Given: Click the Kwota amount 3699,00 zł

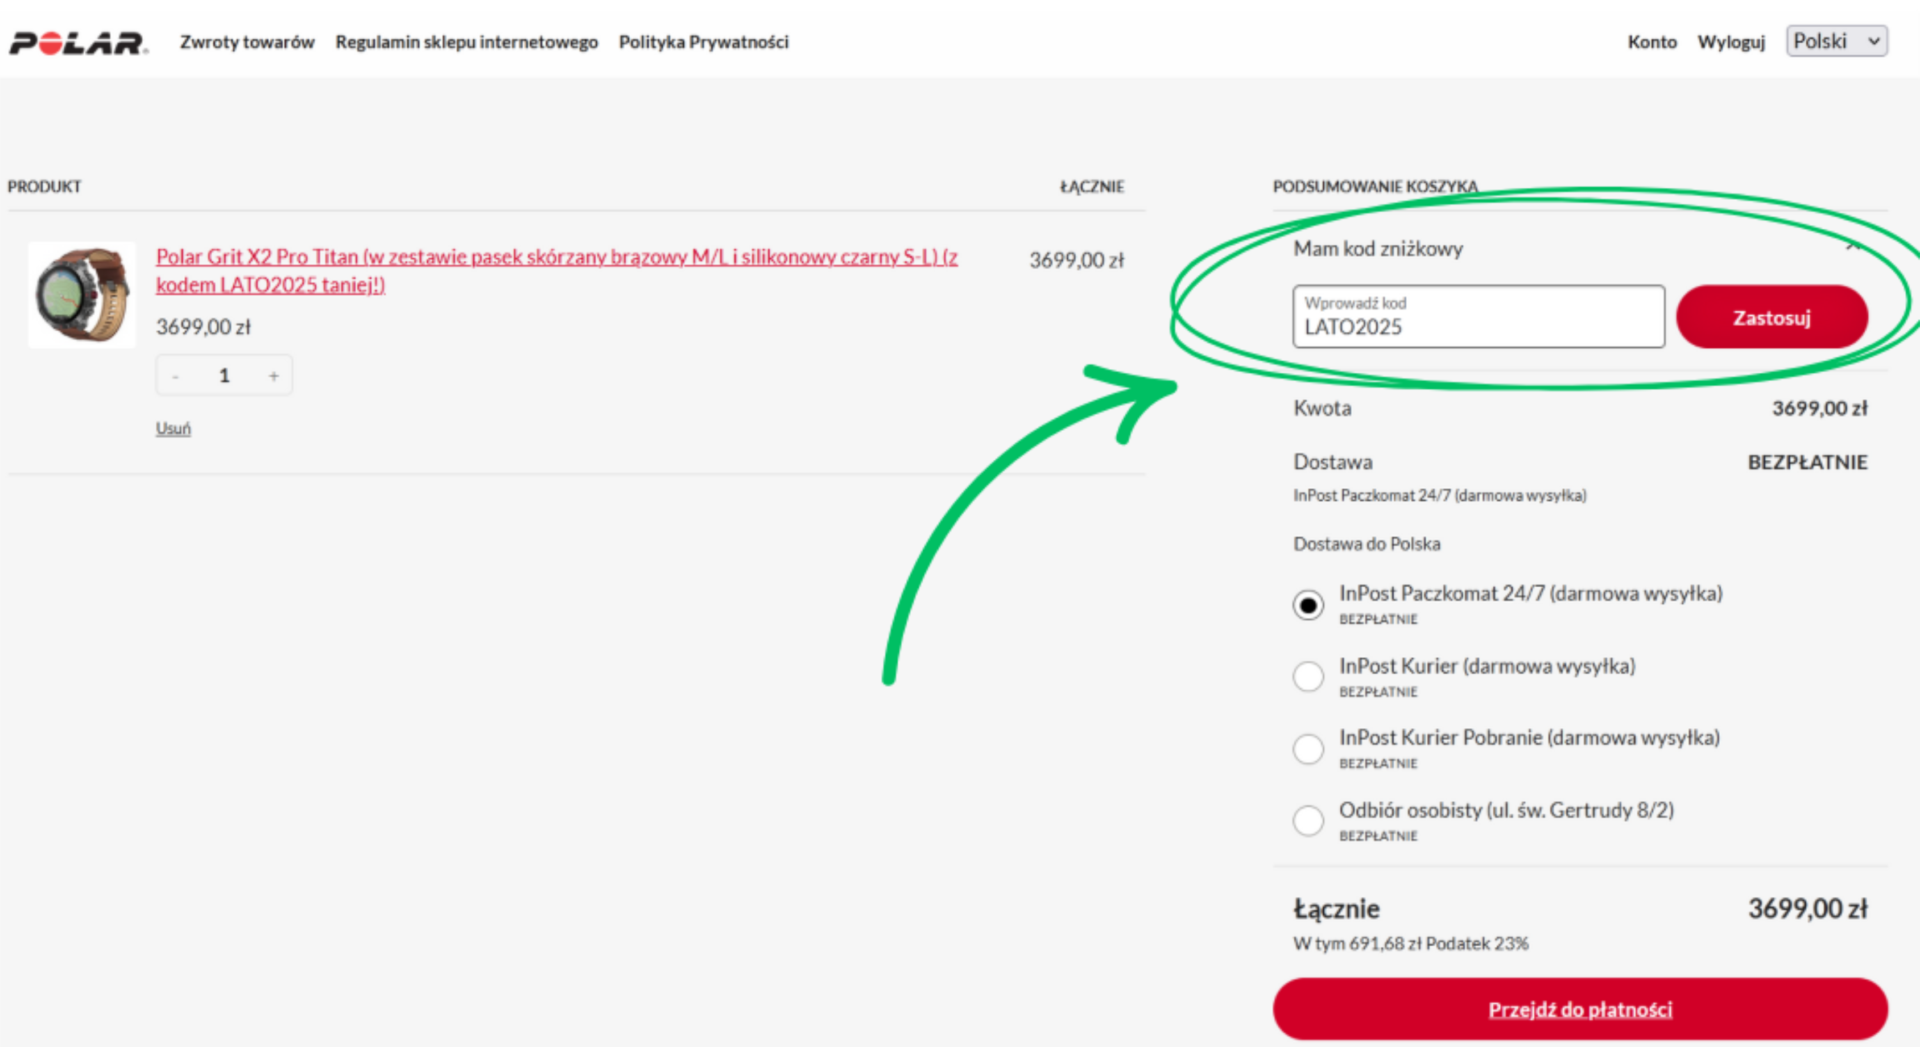Looking at the screenshot, I should 1819,408.
